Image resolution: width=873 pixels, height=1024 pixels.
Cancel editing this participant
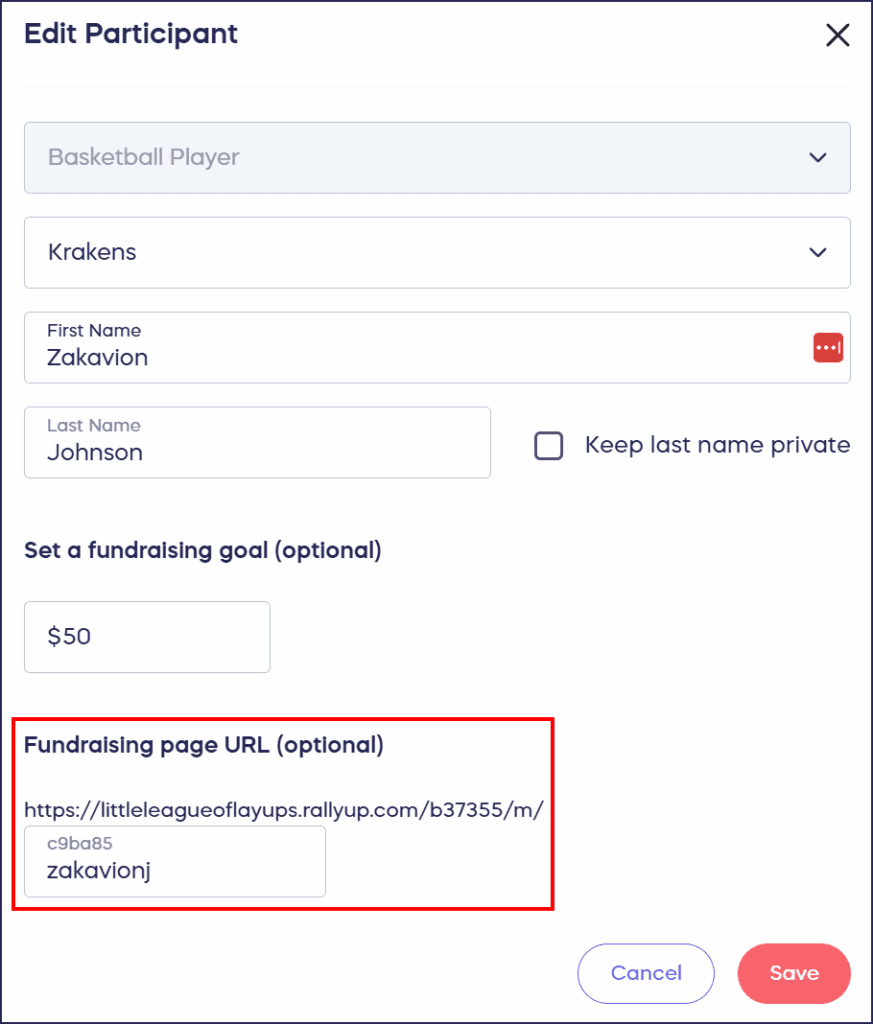pos(645,973)
